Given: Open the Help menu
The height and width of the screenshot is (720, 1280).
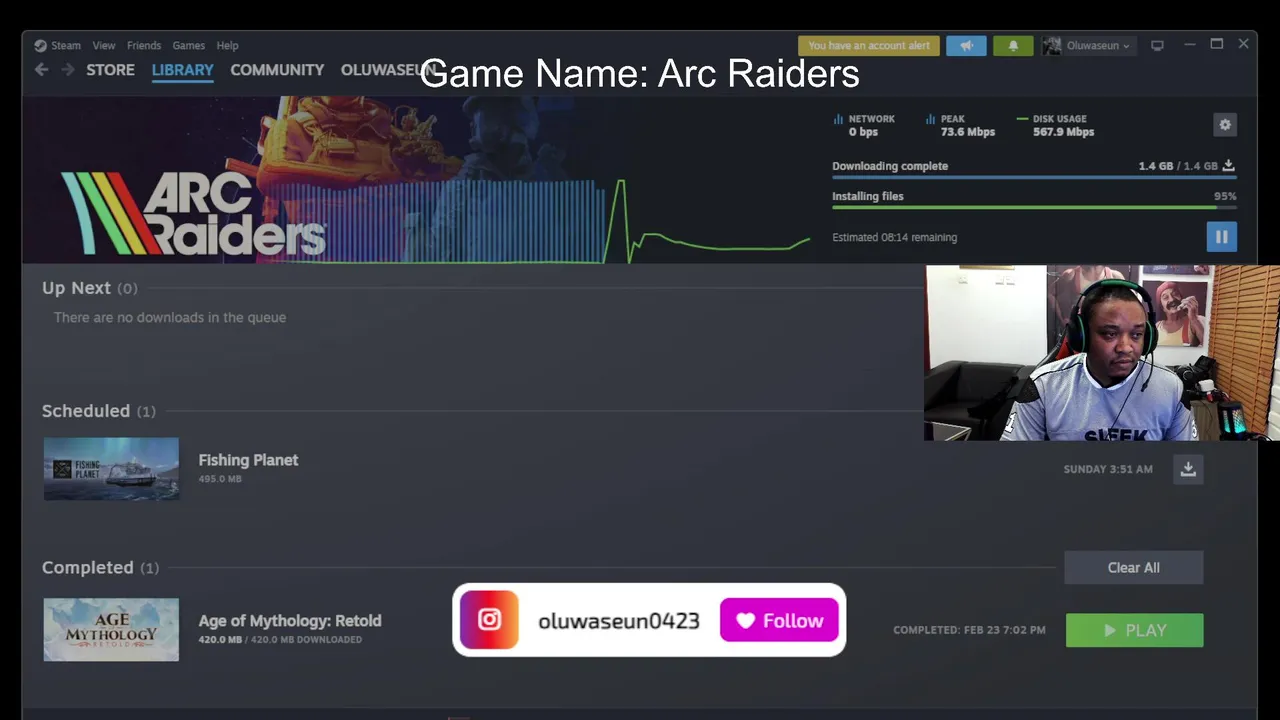Looking at the screenshot, I should (x=228, y=45).
